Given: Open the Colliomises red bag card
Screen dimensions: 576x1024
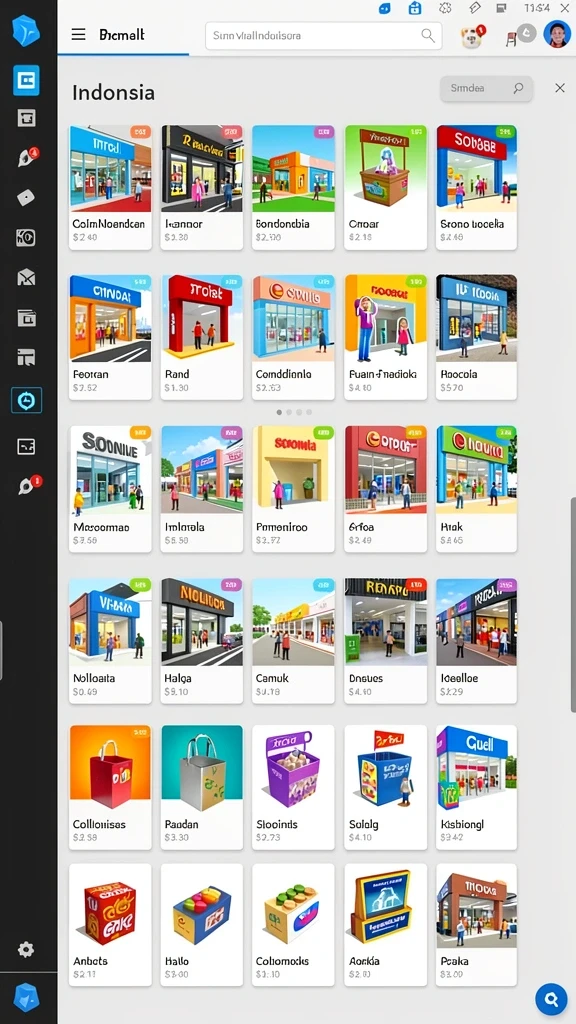Looking at the screenshot, I should click(110, 787).
